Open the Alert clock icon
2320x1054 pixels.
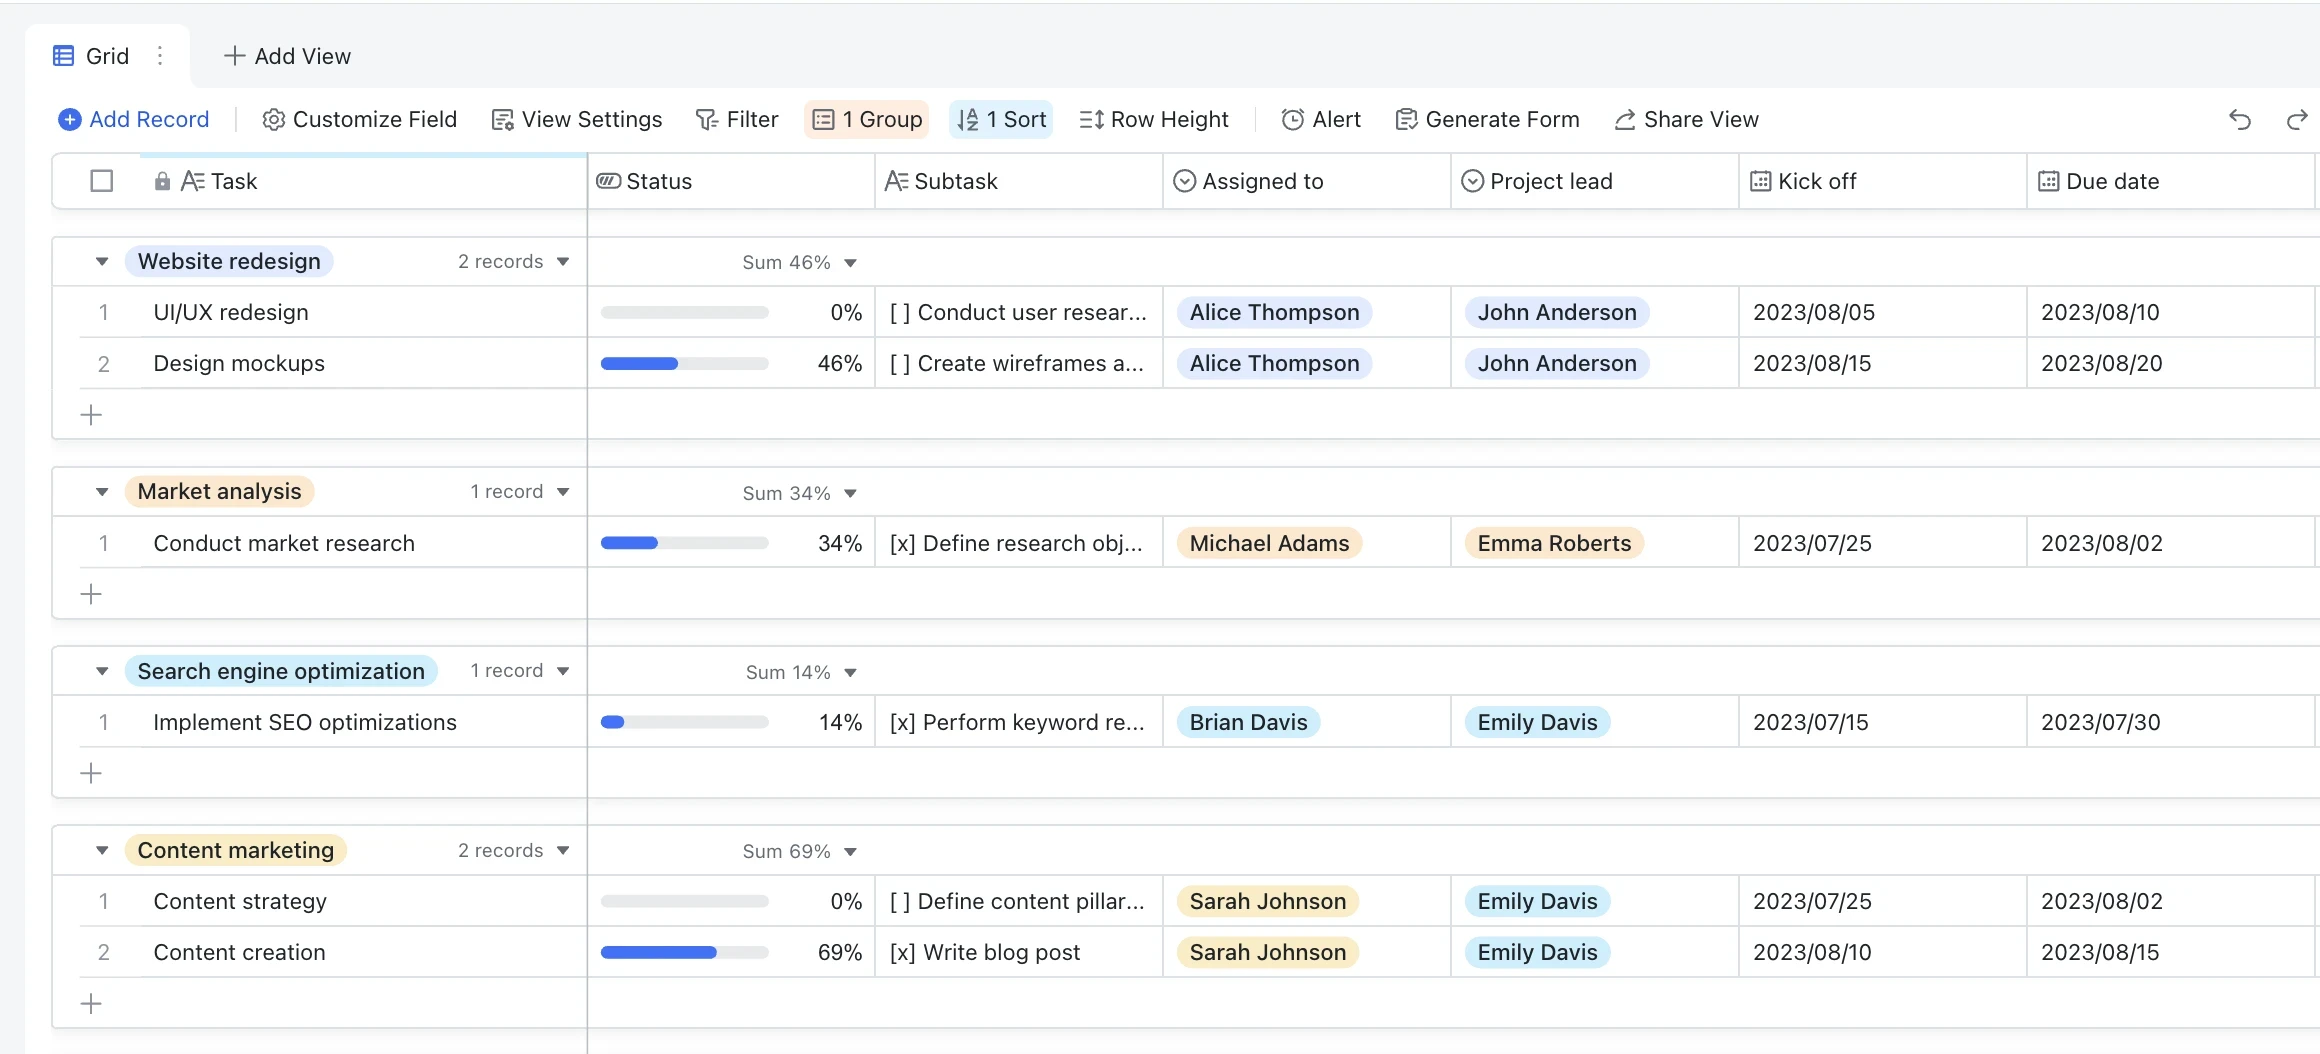1292,120
